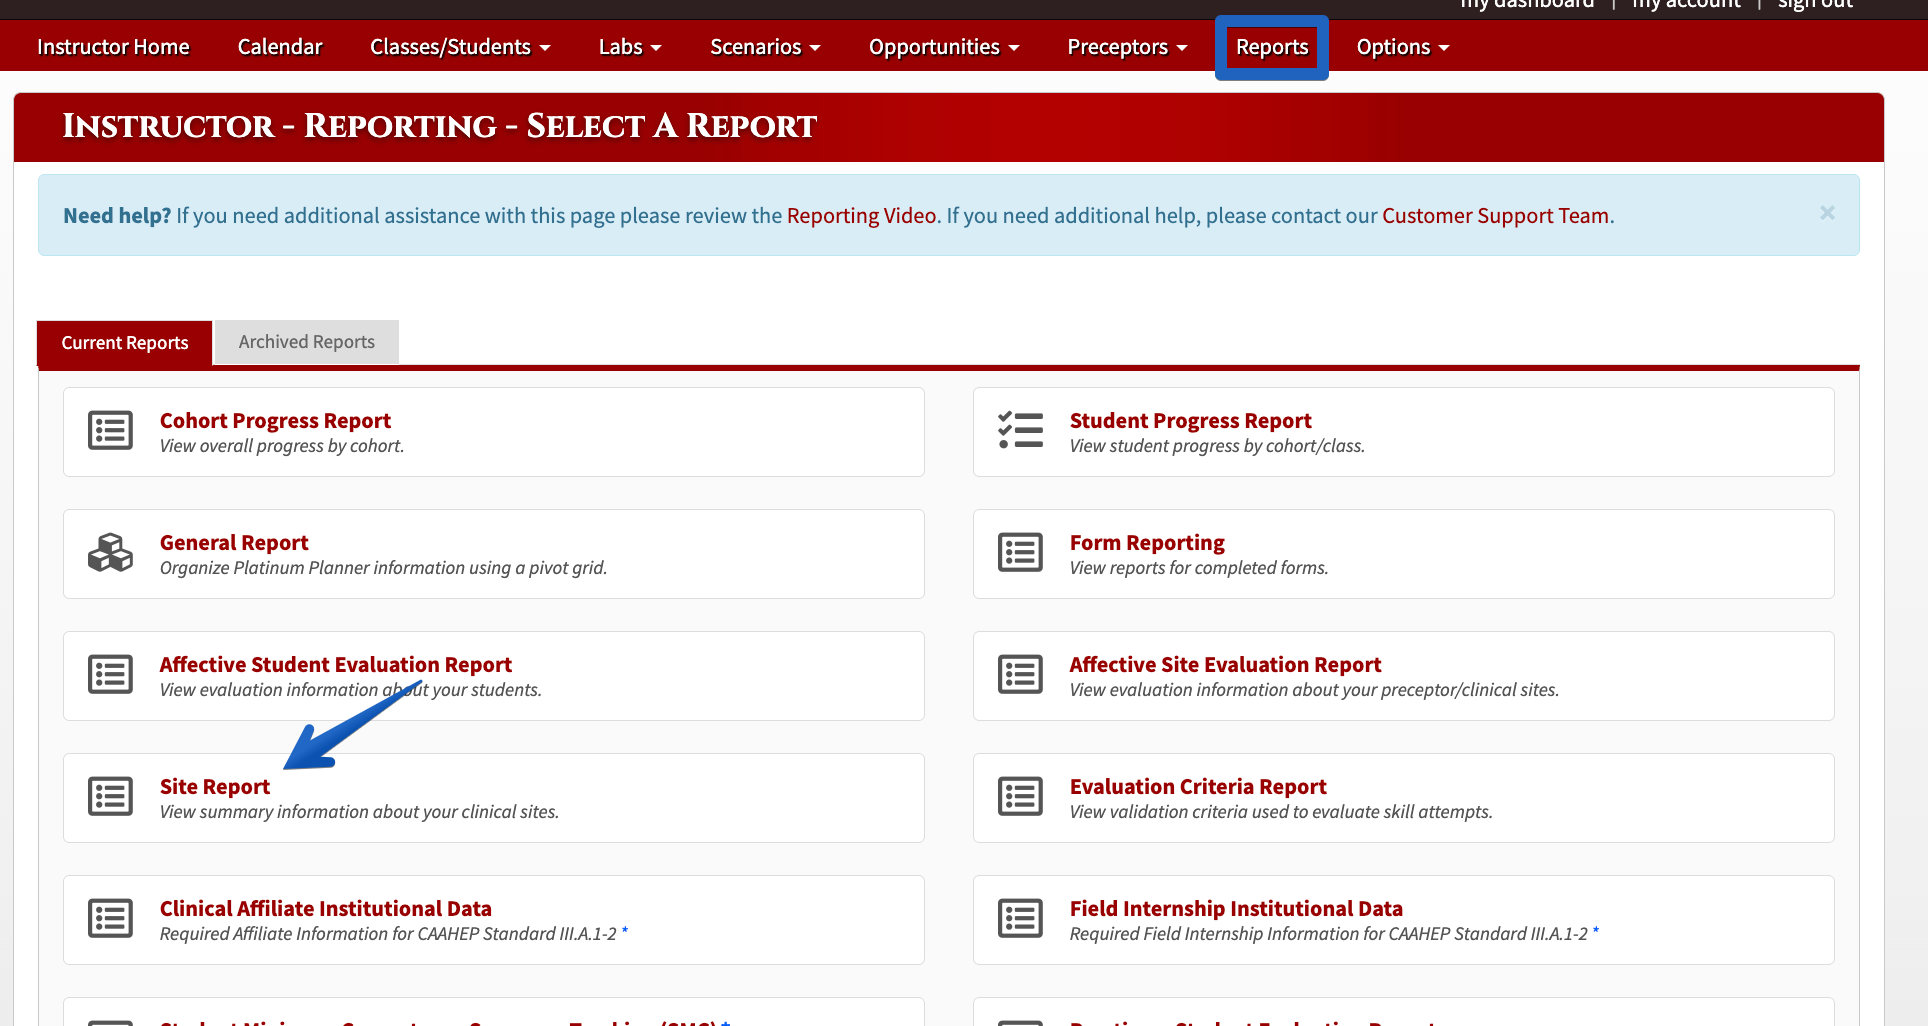The image size is (1928, 1026).
Task: Open the Affective Student Evaluation Report
Action: tap(336, 665)
